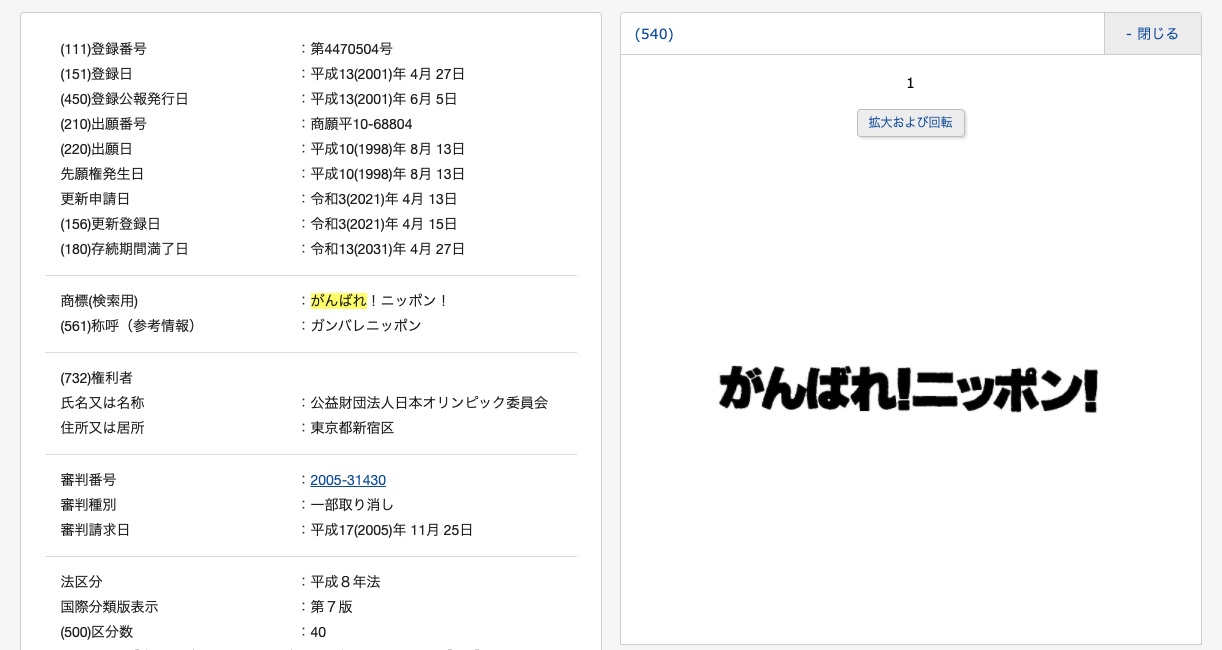Click the がんばれ!ニッポン! trademark image
Image resolution: width=1222 pixels, height=650 pixels.
coord(909,391)
